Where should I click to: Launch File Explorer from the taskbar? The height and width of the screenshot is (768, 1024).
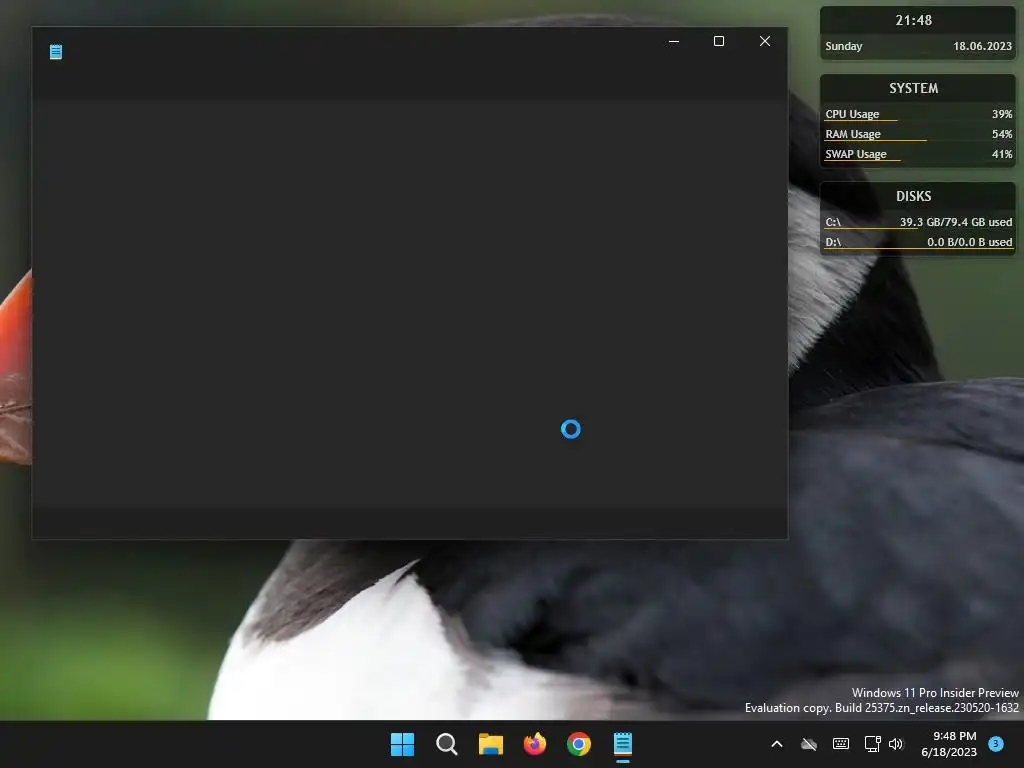pos(490,744)
